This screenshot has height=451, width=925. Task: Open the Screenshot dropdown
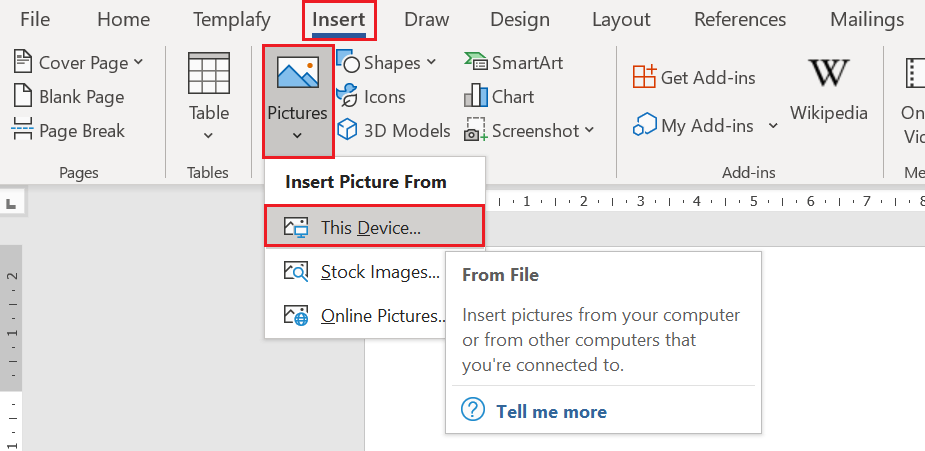pos(589,130)
